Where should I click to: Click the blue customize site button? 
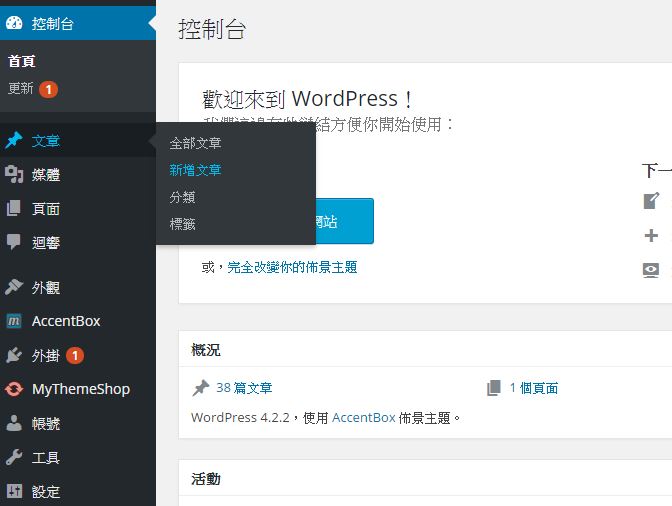click(x=345, y=221)
